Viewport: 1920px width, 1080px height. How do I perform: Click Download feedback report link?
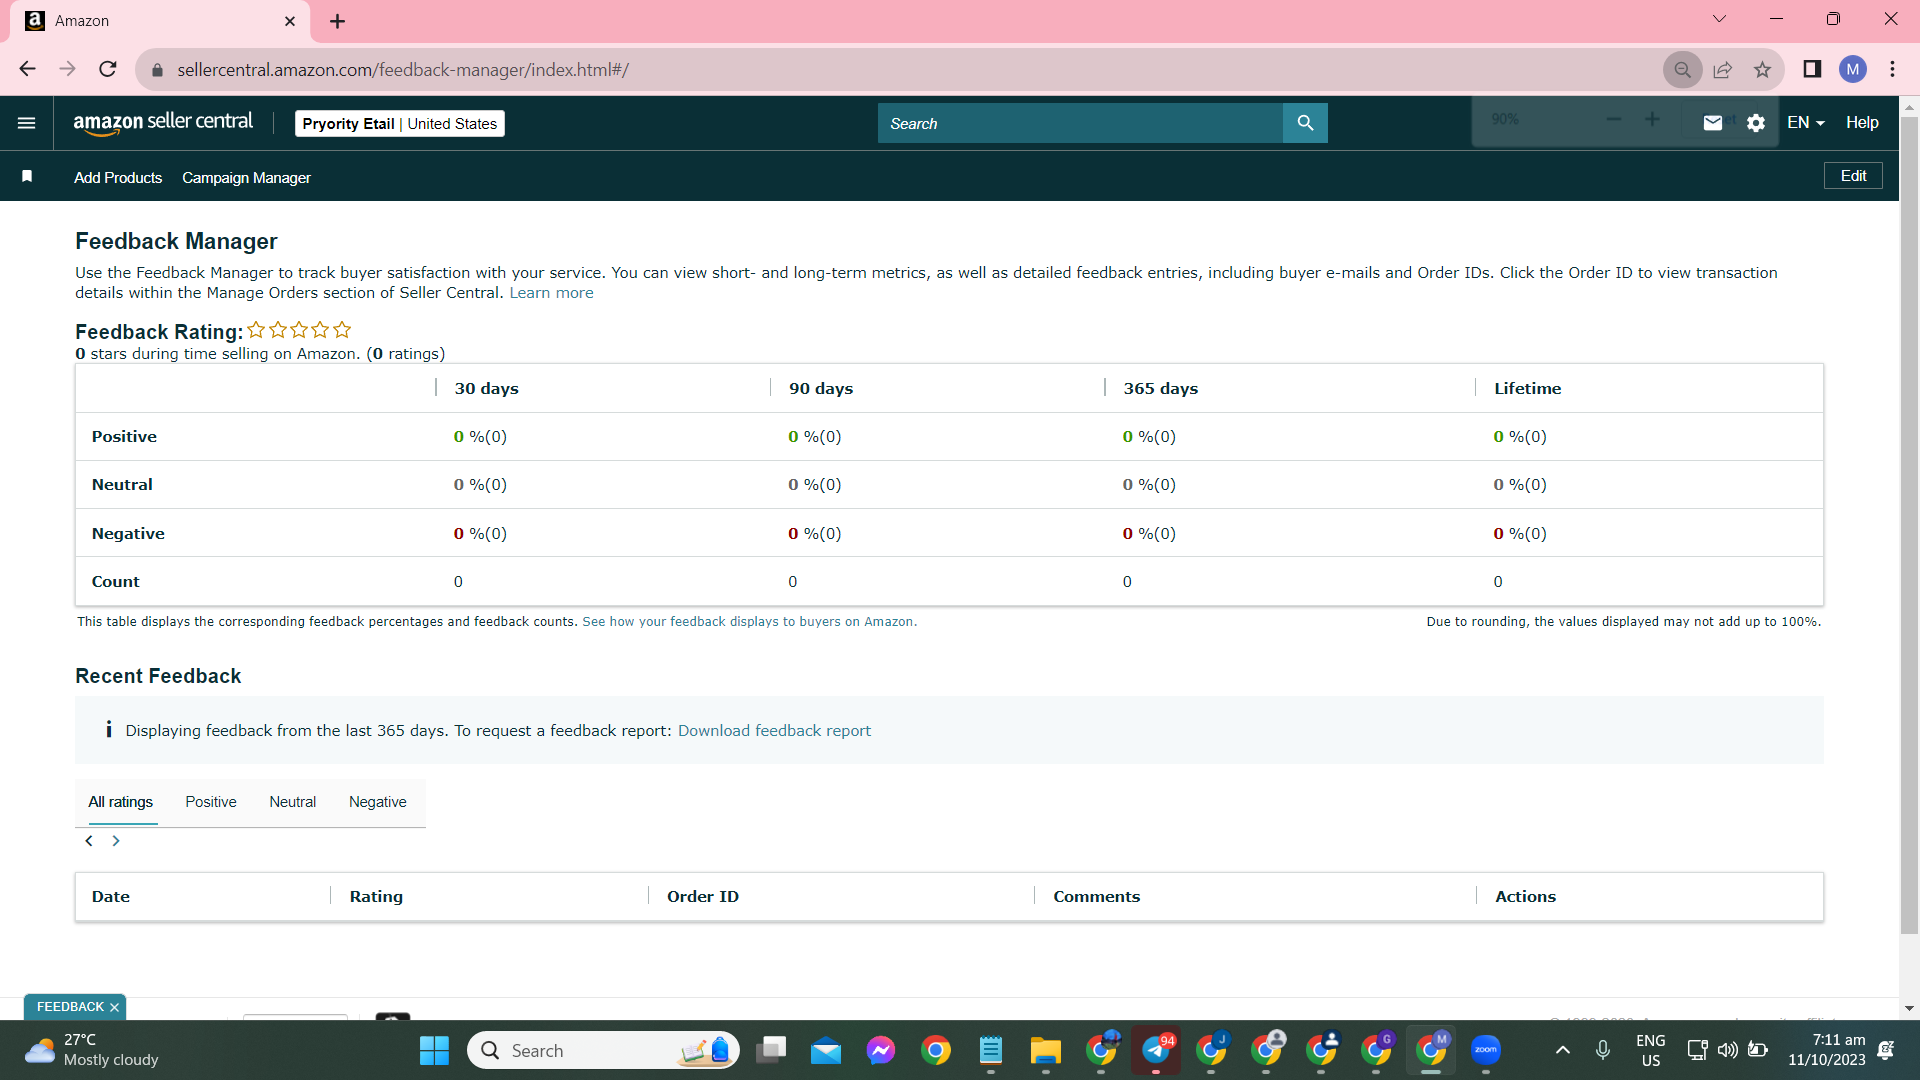click(x=774, y=731)
